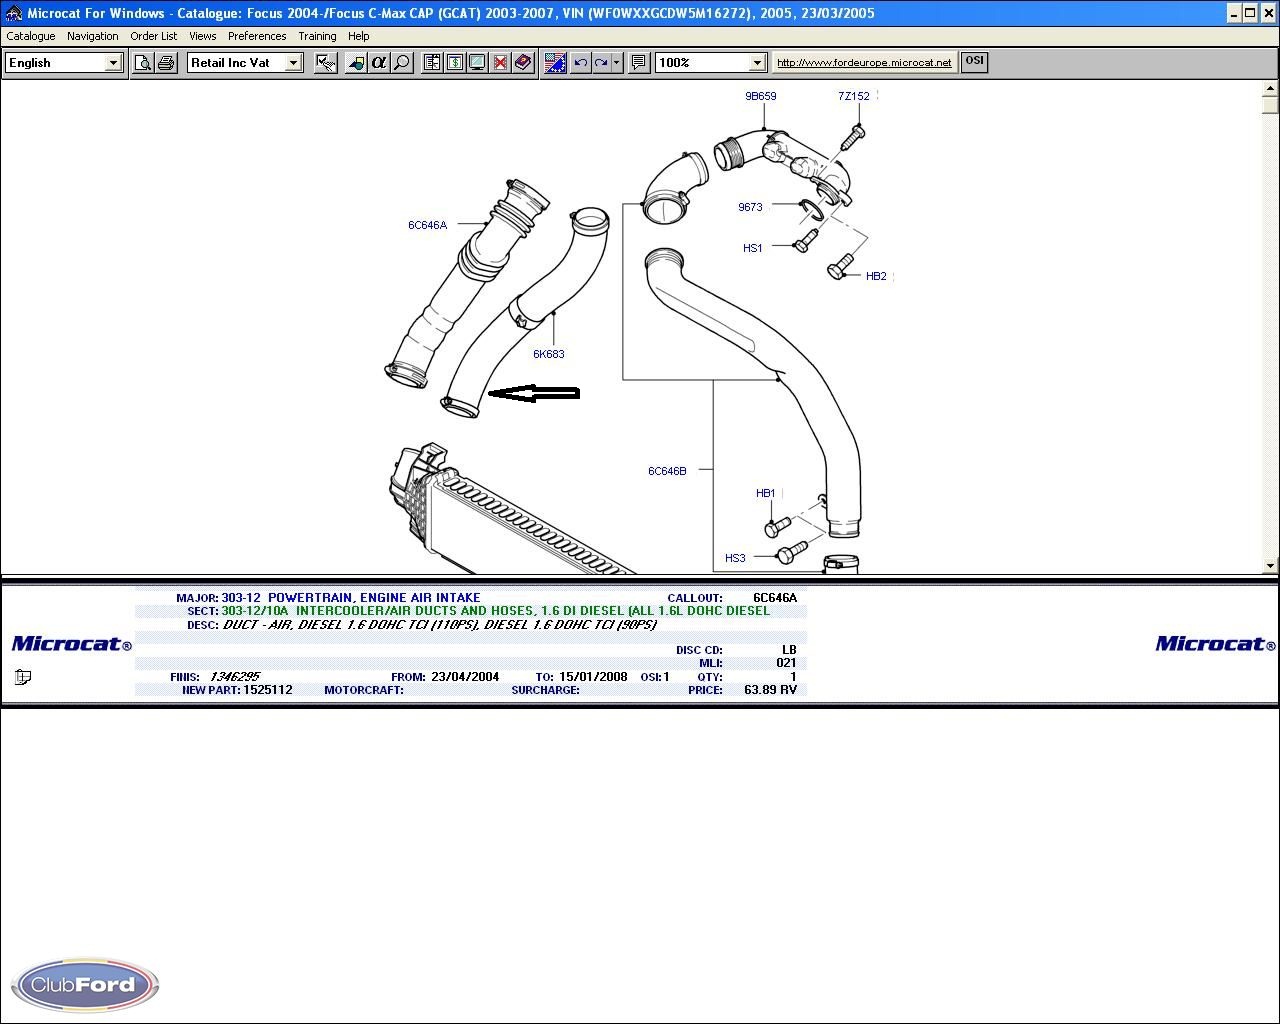Screen dimensions: 1280x1024
Task: Expand the redo history dropdown arrow
Action: point(616,63)
